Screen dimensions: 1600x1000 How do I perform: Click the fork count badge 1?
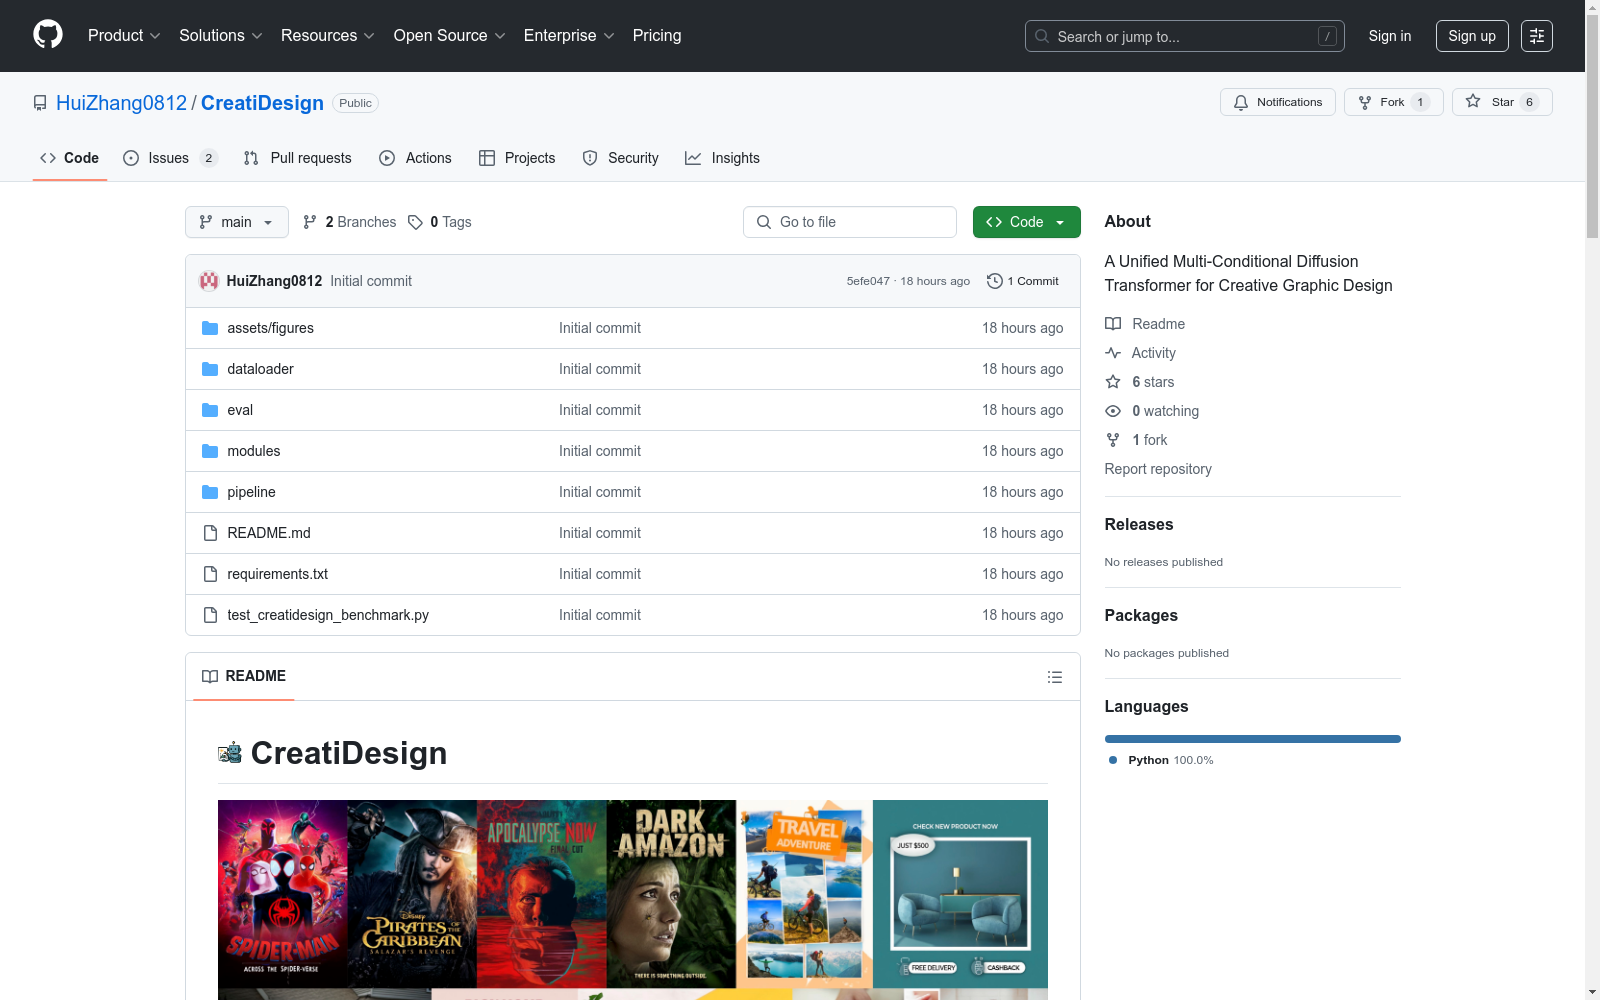tap(1420, 102)
